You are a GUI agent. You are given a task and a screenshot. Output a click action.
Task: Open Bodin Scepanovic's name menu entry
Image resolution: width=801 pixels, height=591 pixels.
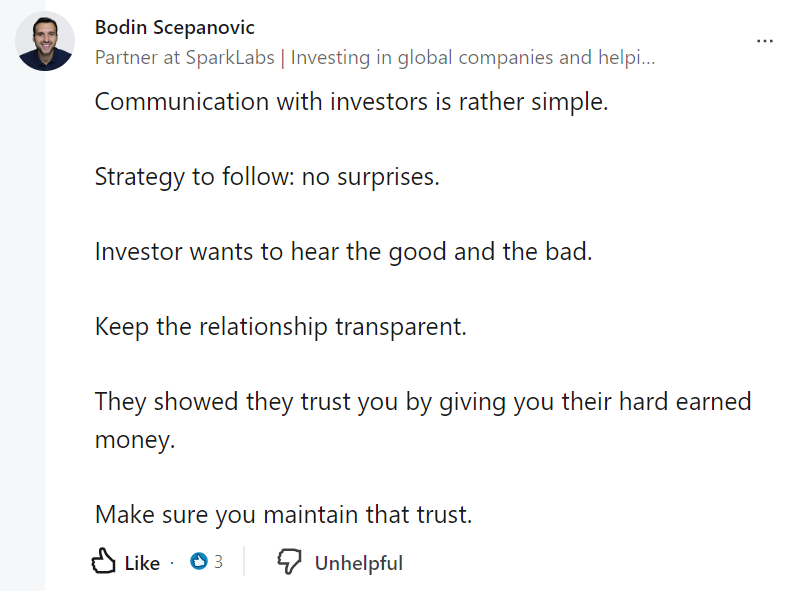click(x=174, y=27)
